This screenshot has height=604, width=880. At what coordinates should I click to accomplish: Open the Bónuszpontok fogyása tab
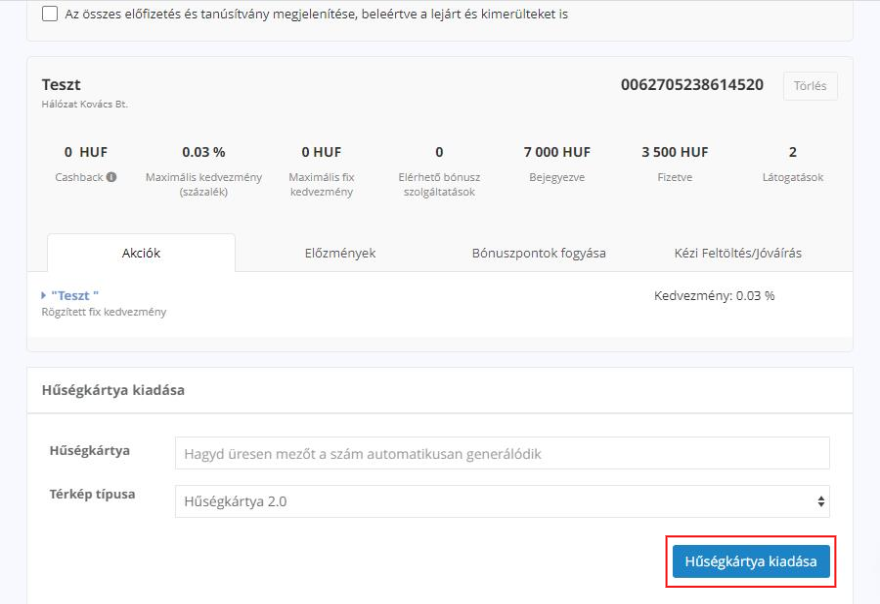point(539,253)
